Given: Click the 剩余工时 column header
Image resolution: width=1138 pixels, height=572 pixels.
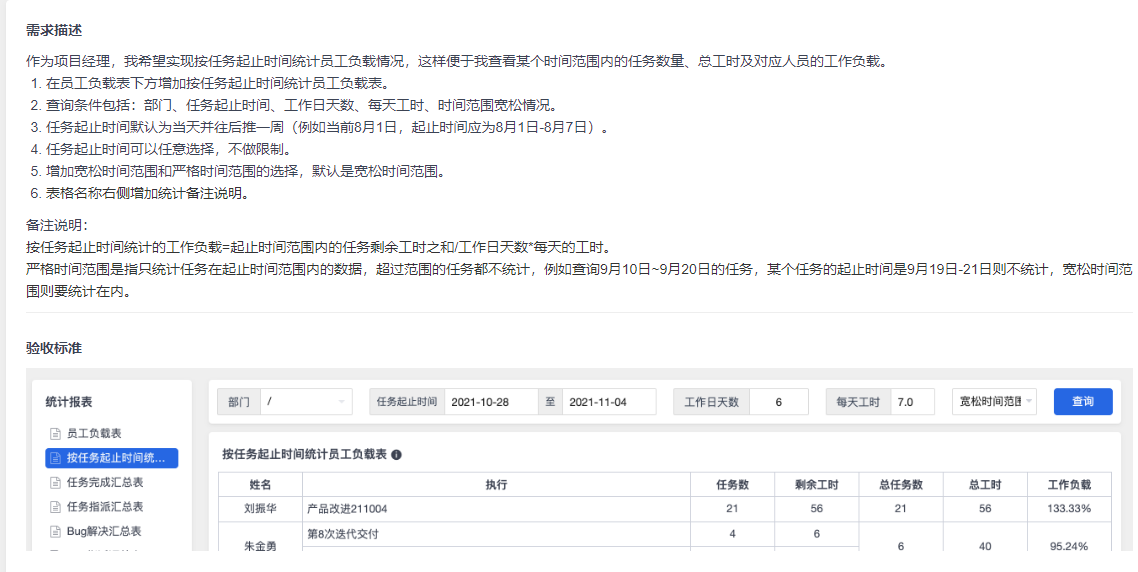Looking at the screenshot, I should pos(816,485).
